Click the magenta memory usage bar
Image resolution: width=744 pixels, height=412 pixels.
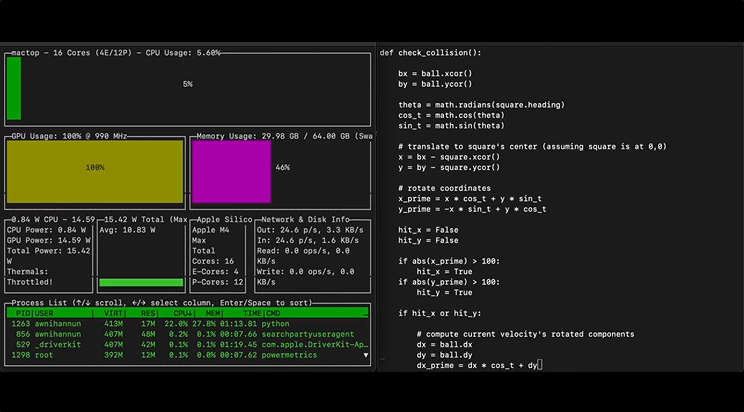[232, 171]
